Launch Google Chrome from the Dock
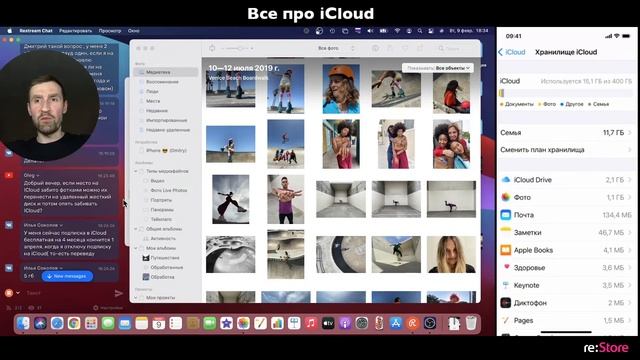Viewport: 640px width, 360px height. 74,323
